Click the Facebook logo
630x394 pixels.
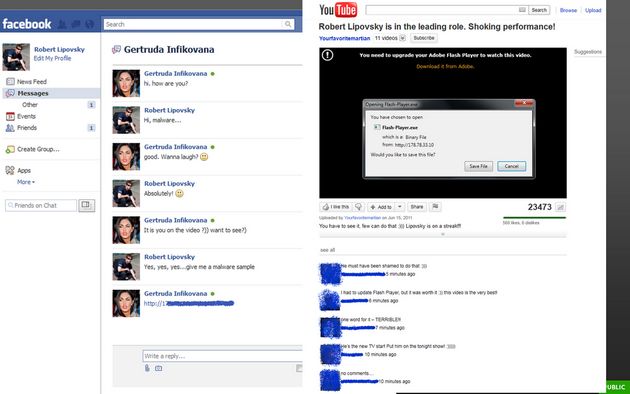[27, 24]
